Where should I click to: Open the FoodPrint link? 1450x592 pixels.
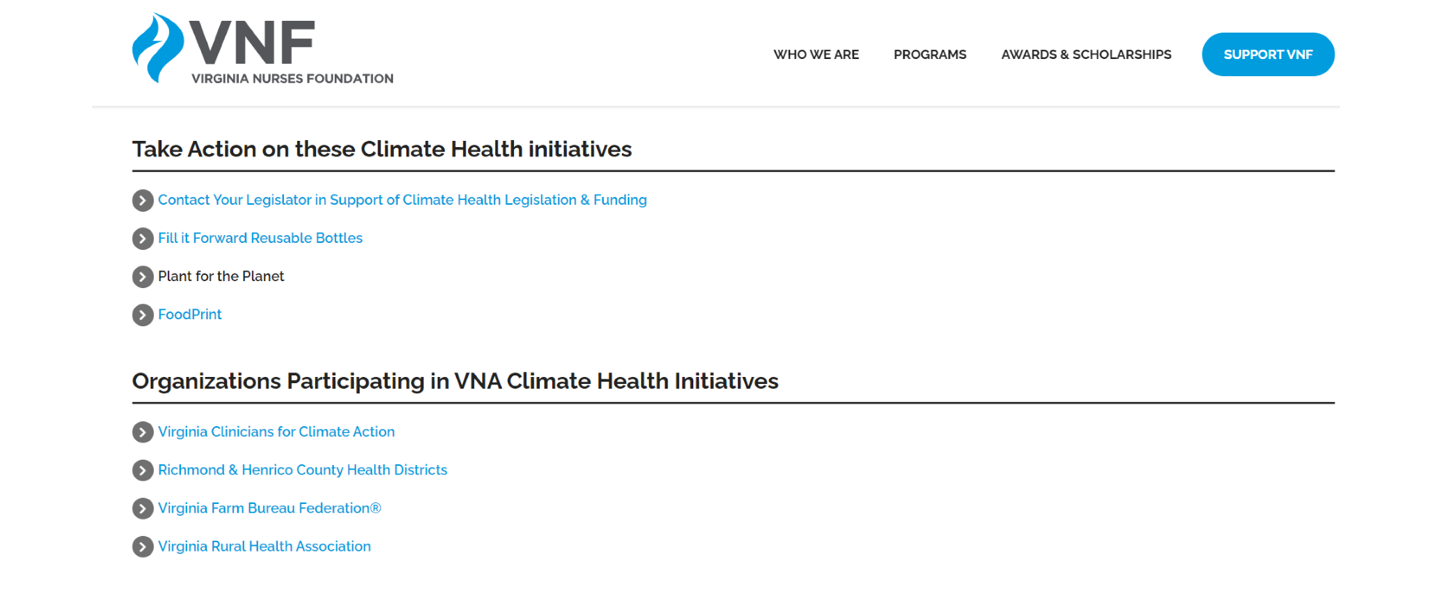pos(190,314)
